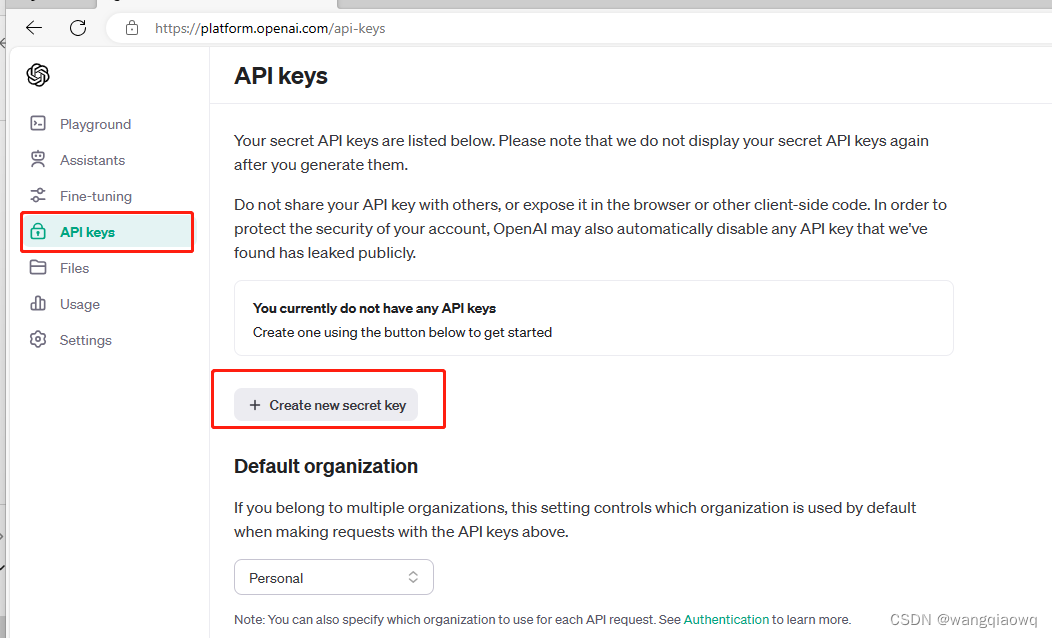The height and width of the screenshot is (638, 1052).
Task: Click the Usage bar chart icon
Action: [x=38, y=303]
